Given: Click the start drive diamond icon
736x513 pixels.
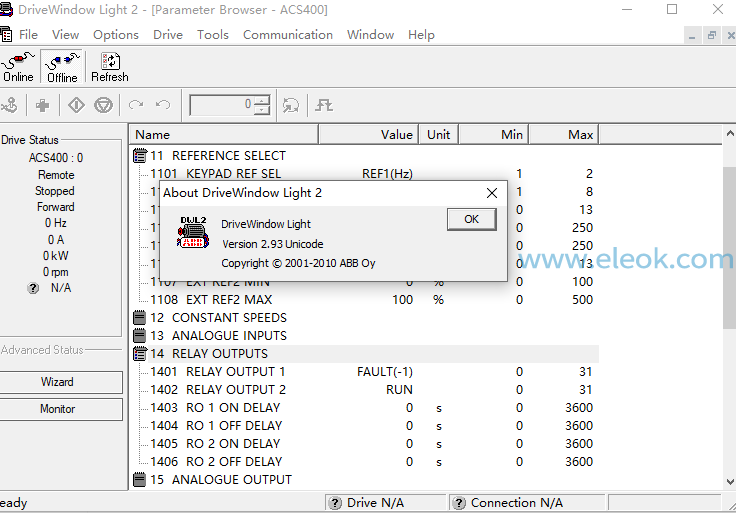Looking at the screenshot, I should point(76,105).
